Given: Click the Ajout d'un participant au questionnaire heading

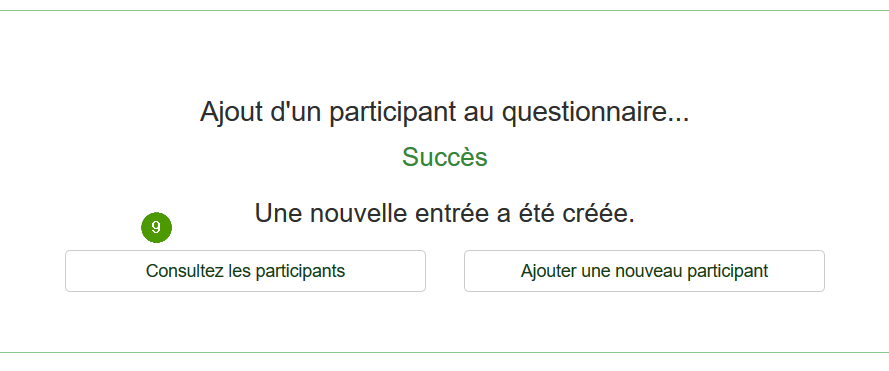Looking at the screenshot, I should [444, 112].
